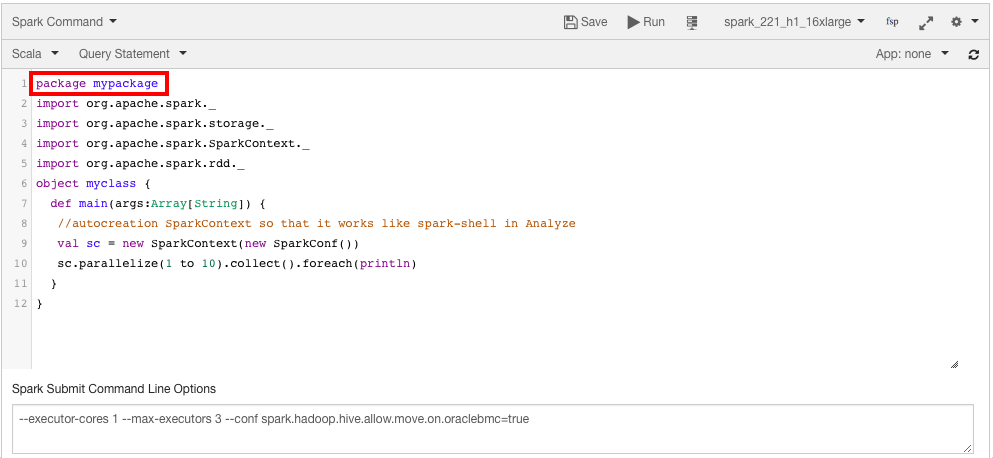
Task: Click the play triangle run icon
Action: click(x=633, y=22)
